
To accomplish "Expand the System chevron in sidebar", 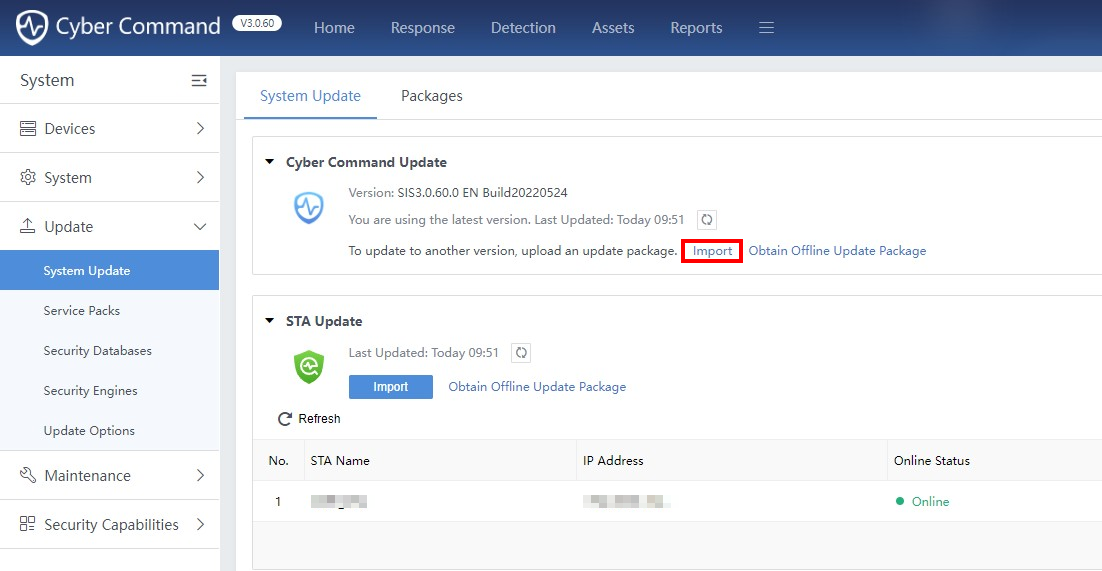I will [x=200, y=177].
